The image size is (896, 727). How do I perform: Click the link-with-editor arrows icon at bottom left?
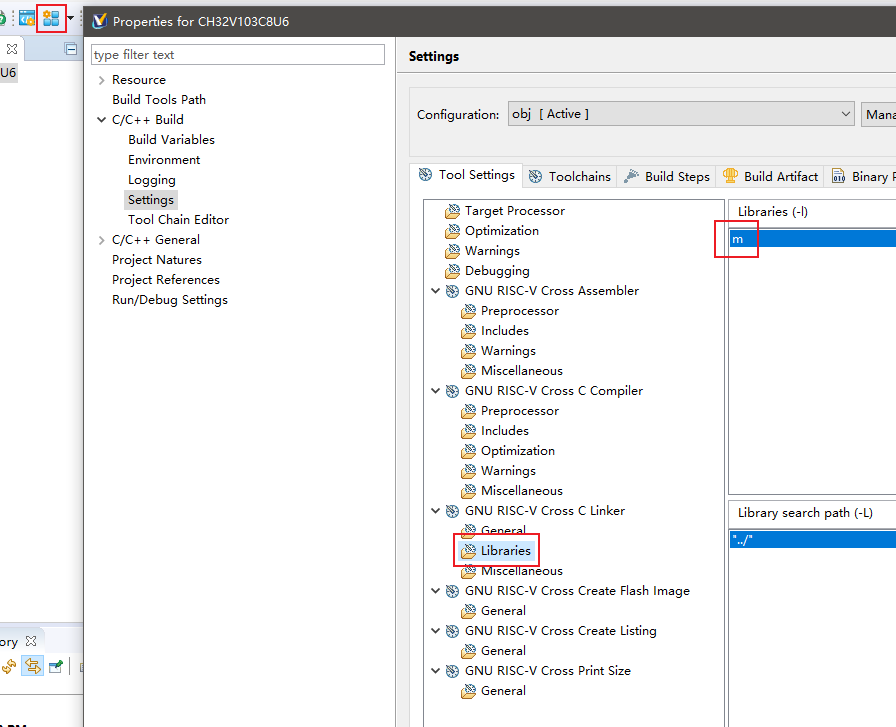point(32,666)
